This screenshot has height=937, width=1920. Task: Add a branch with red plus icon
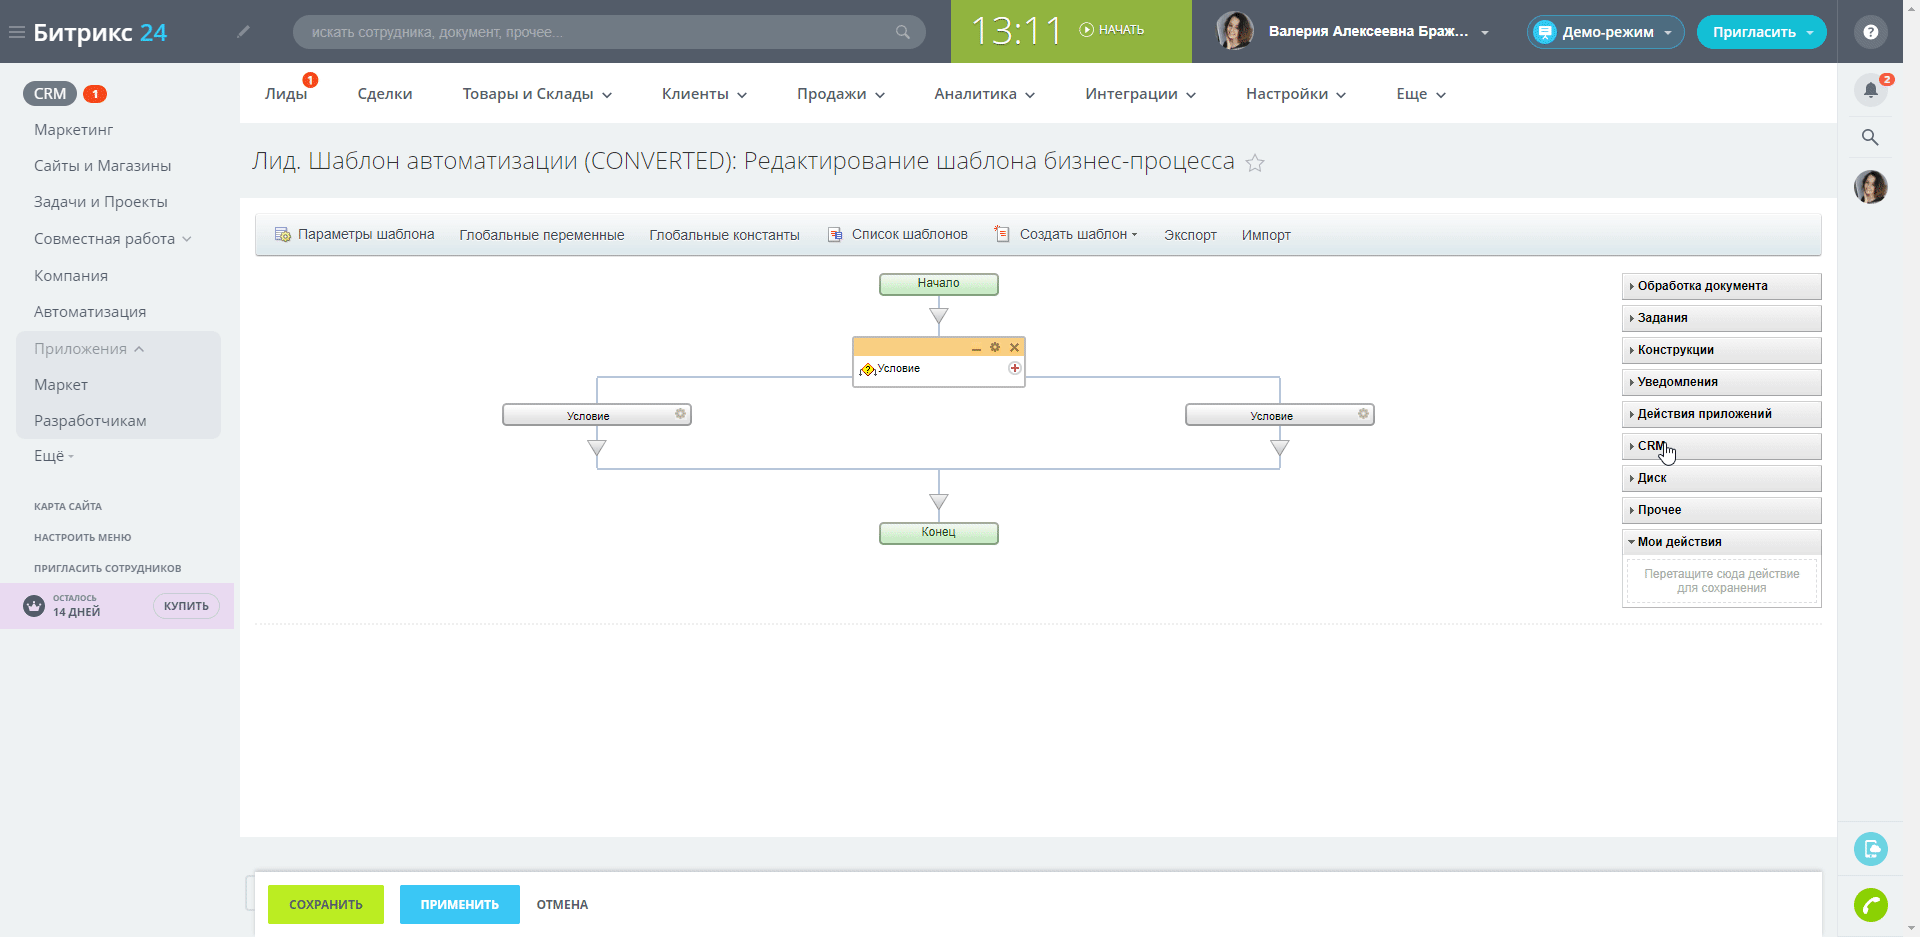click(1014, 368)
